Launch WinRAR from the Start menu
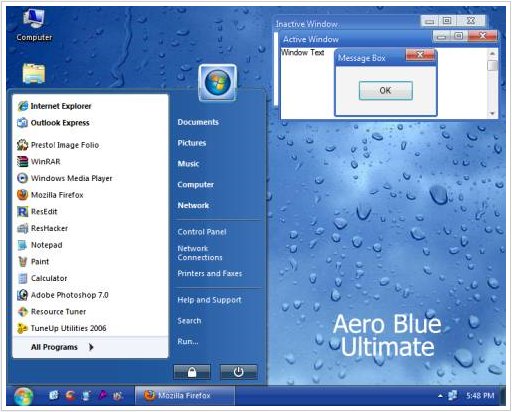512x412 pixels. 39,162
